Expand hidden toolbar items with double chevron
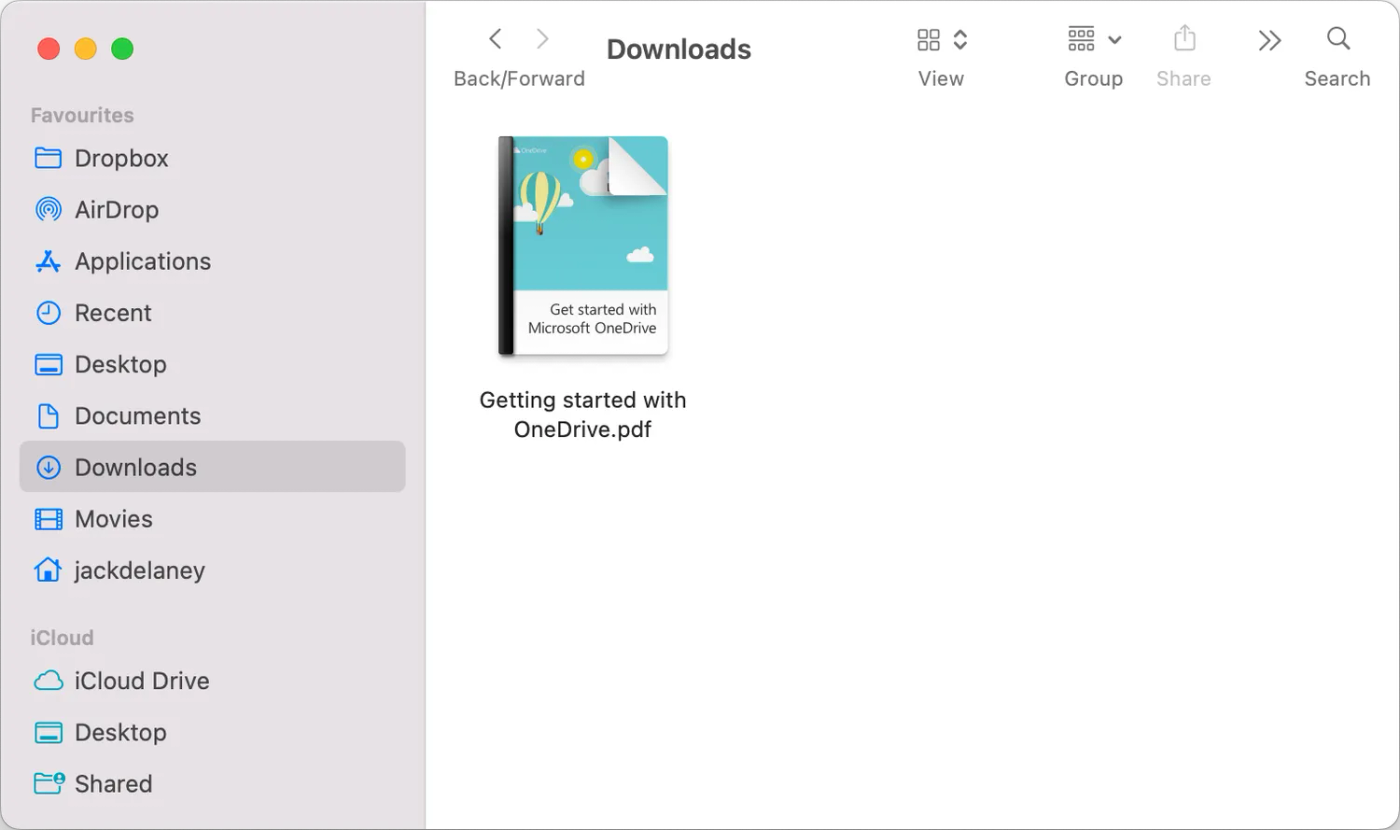Viewport: 1400px width, 830px height. (1269, 39)
